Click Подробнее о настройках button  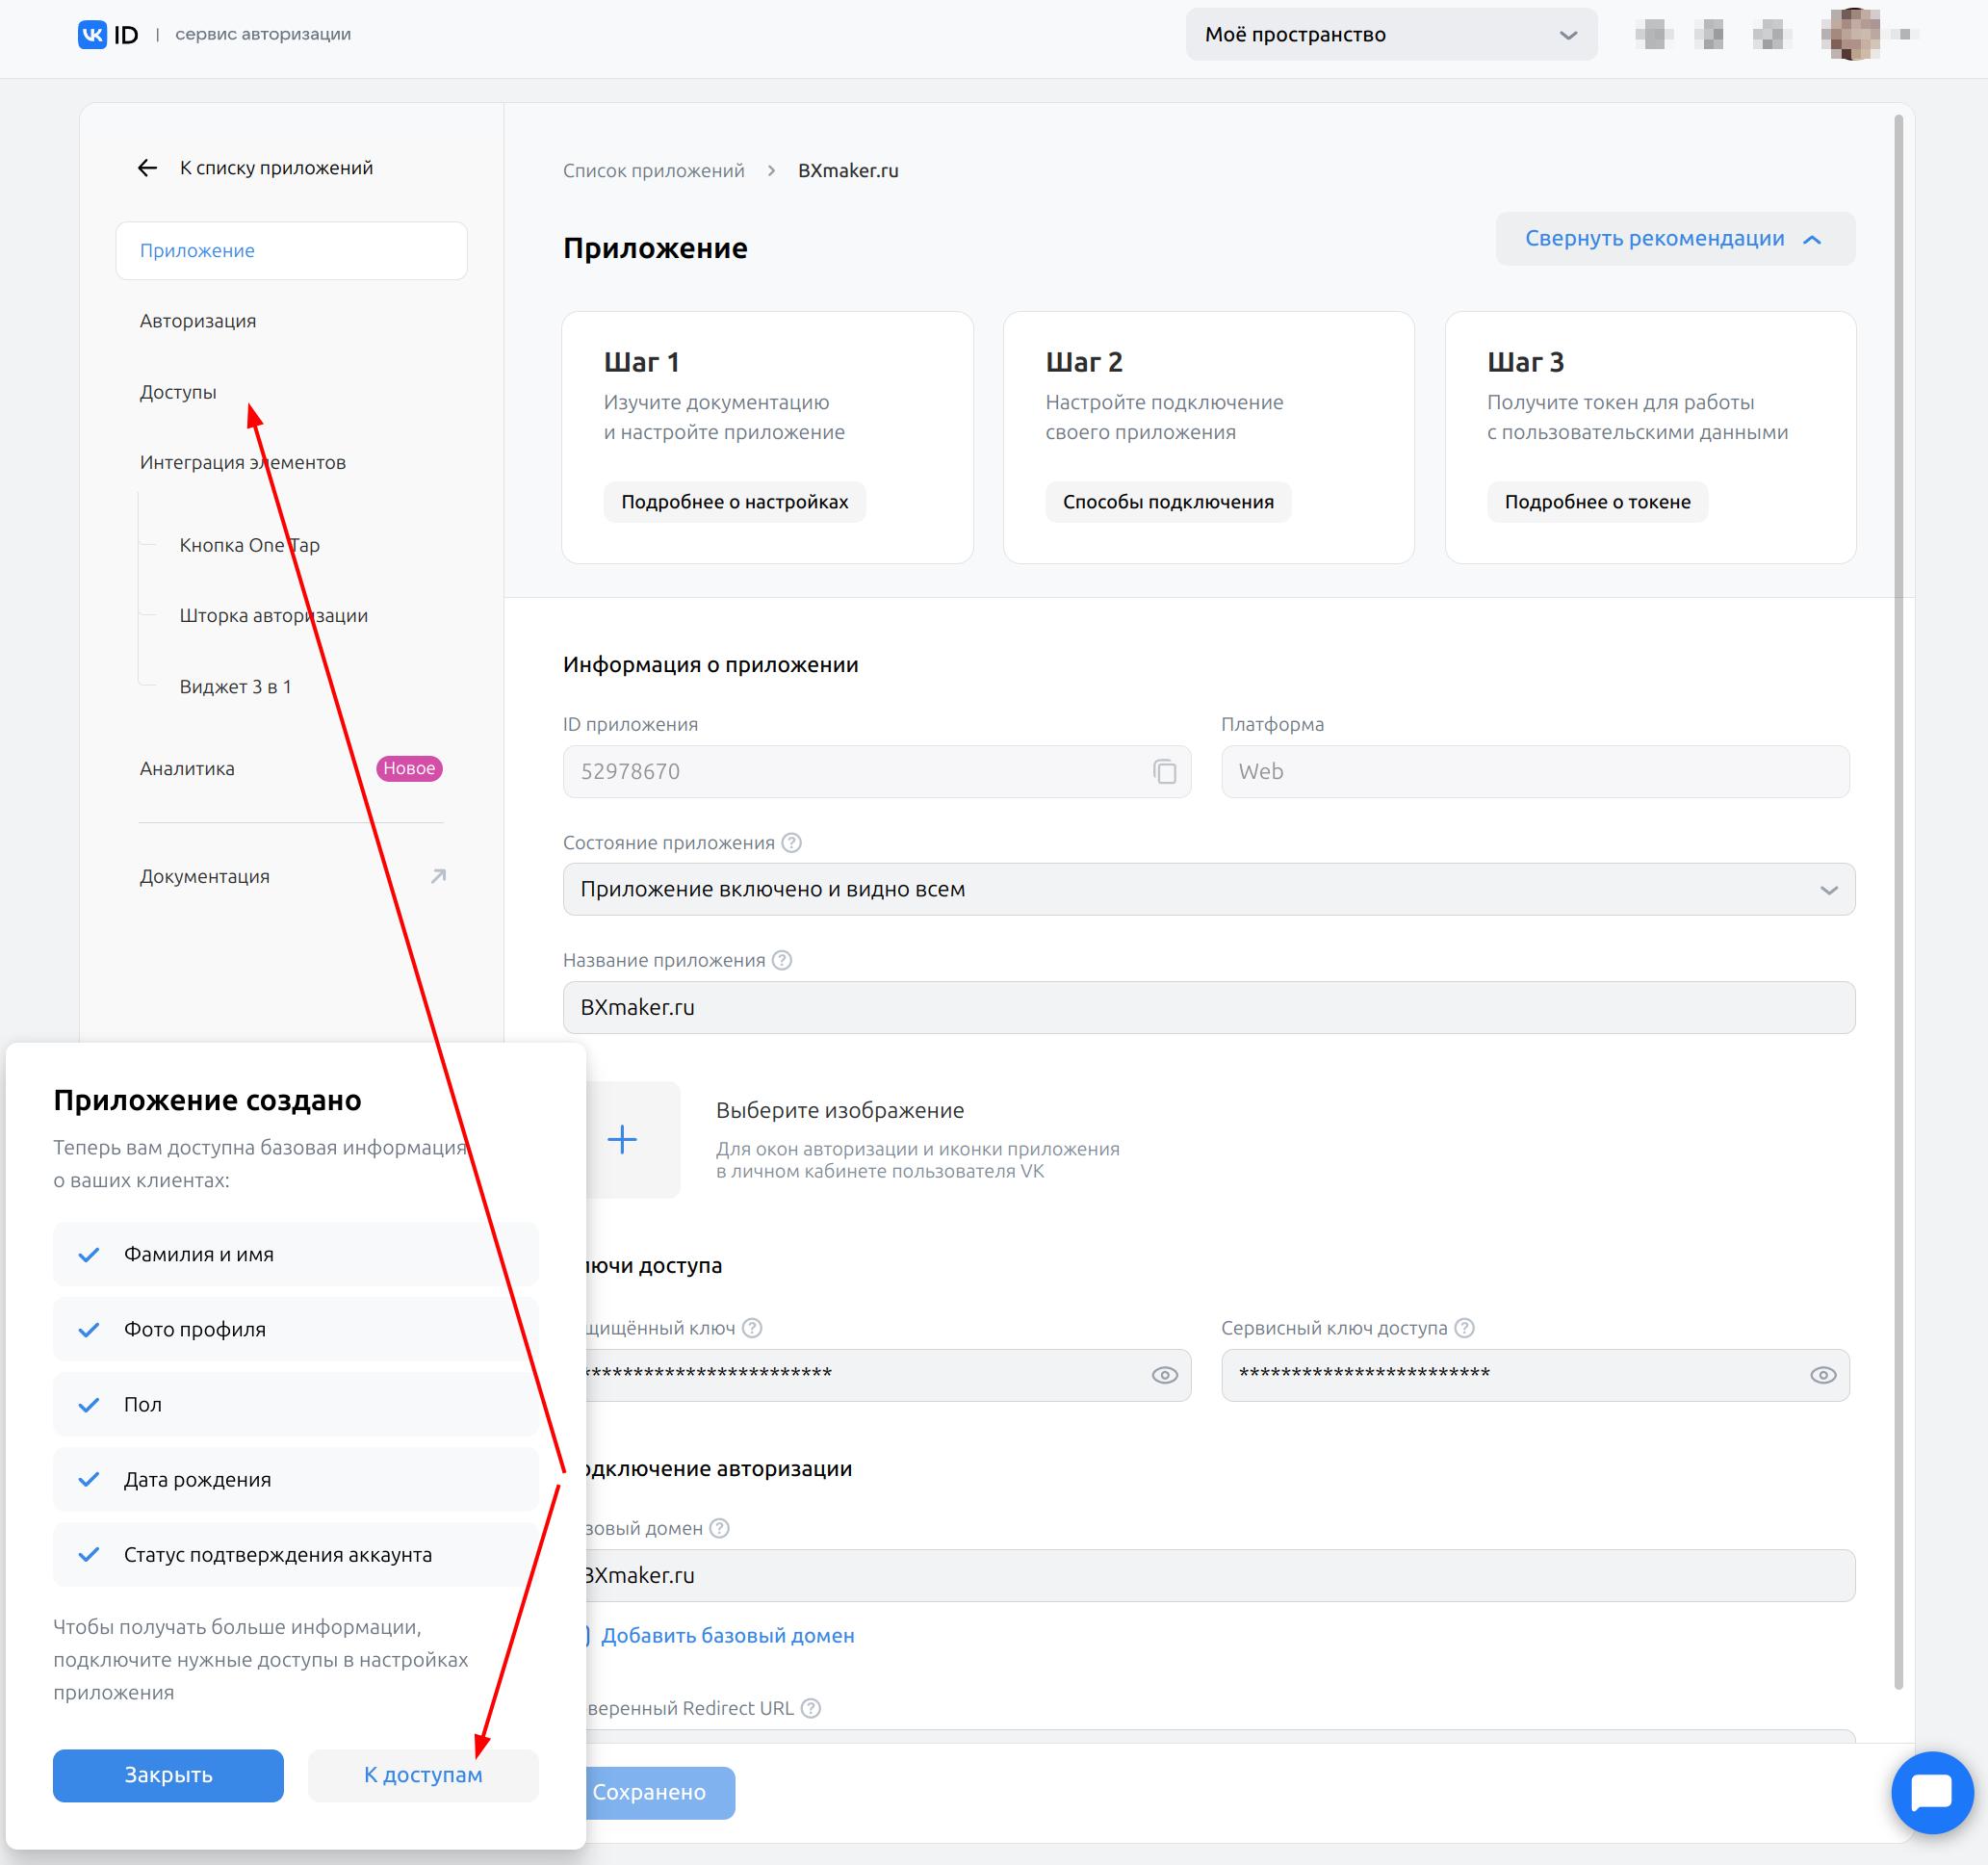[735, 502]
